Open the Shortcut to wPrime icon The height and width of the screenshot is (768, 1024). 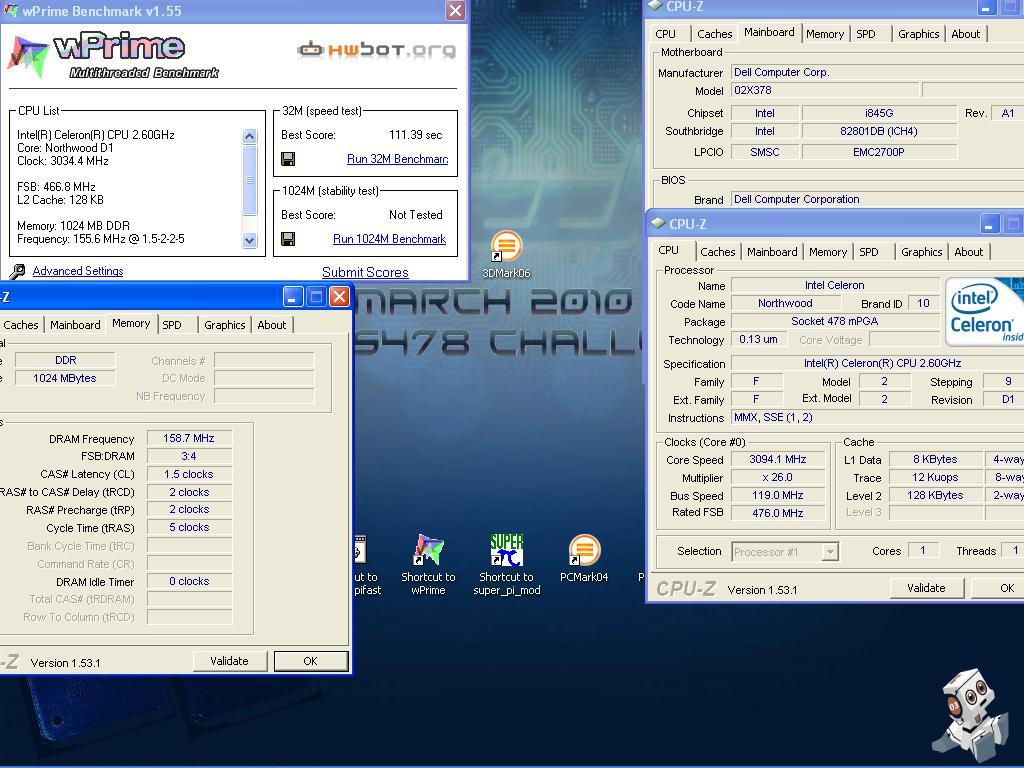click(428, 564)
